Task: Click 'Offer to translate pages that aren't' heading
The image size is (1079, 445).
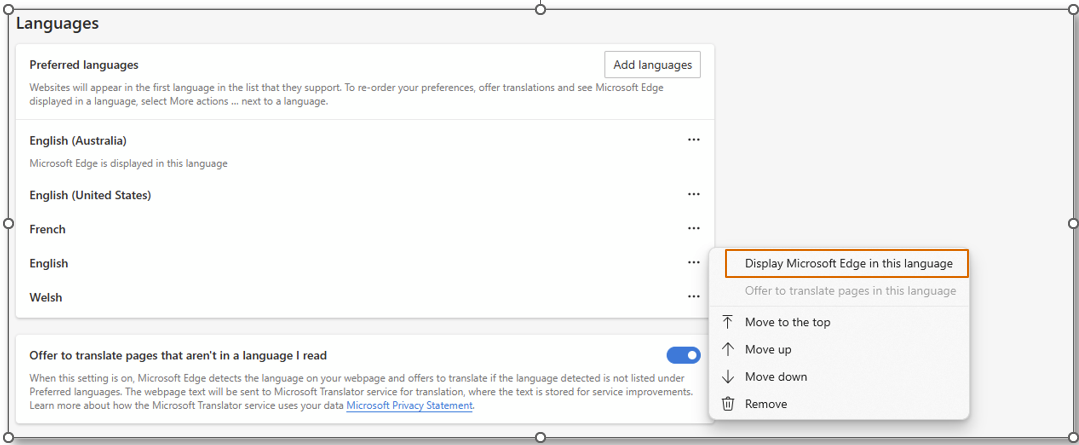Action: point(178,356)
